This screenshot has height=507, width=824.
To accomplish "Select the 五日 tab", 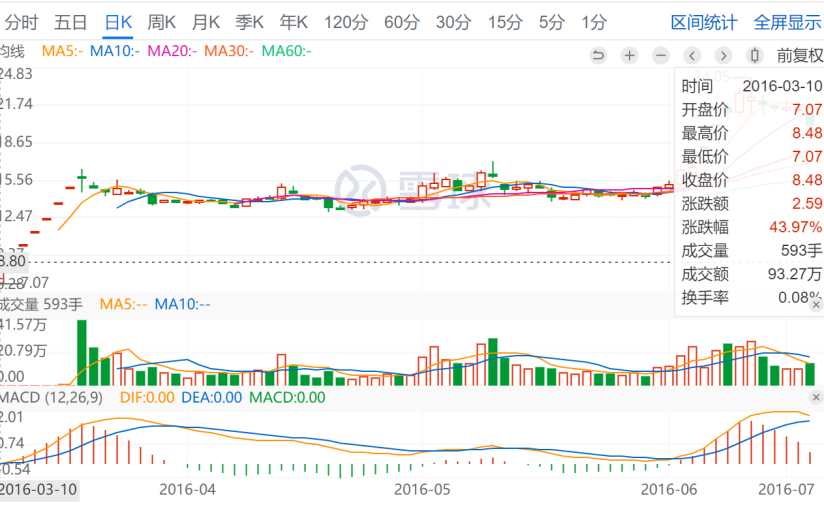I will (x=71, y=22).
